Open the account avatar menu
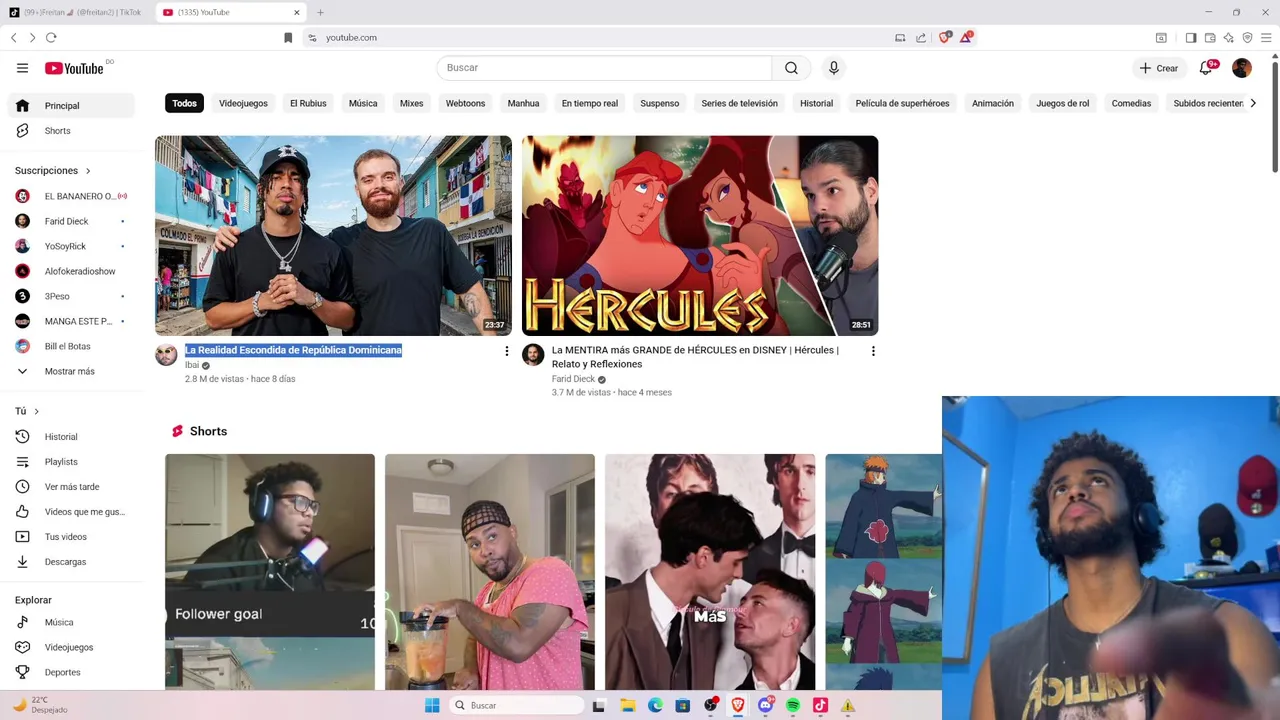The height and width of the screenshot is (720, 1280). tap(1242, 68)
